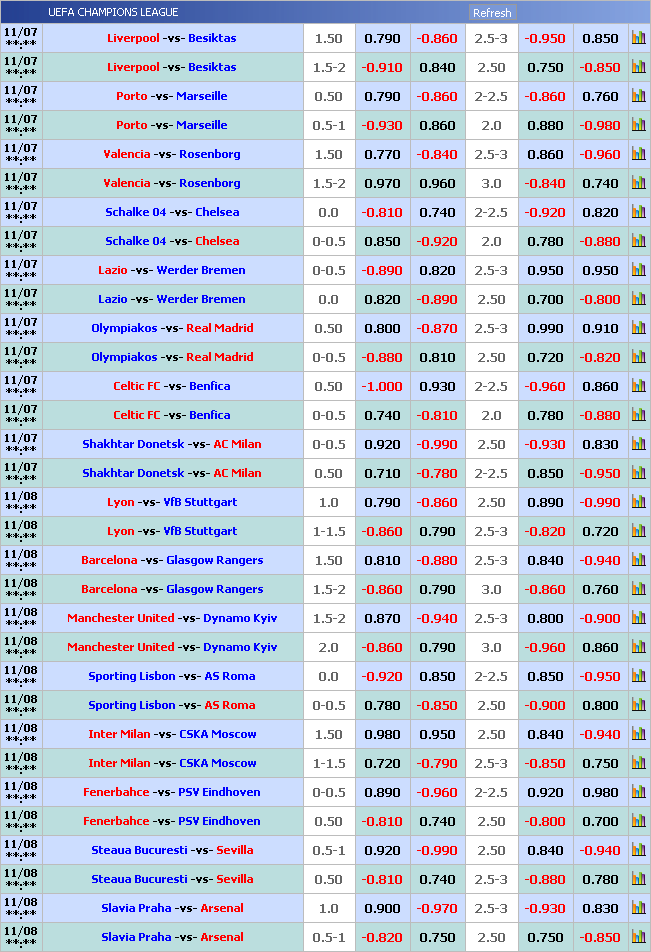Click the UEFA CHAMPIONS LEAGUE header title

pos(113,12)
